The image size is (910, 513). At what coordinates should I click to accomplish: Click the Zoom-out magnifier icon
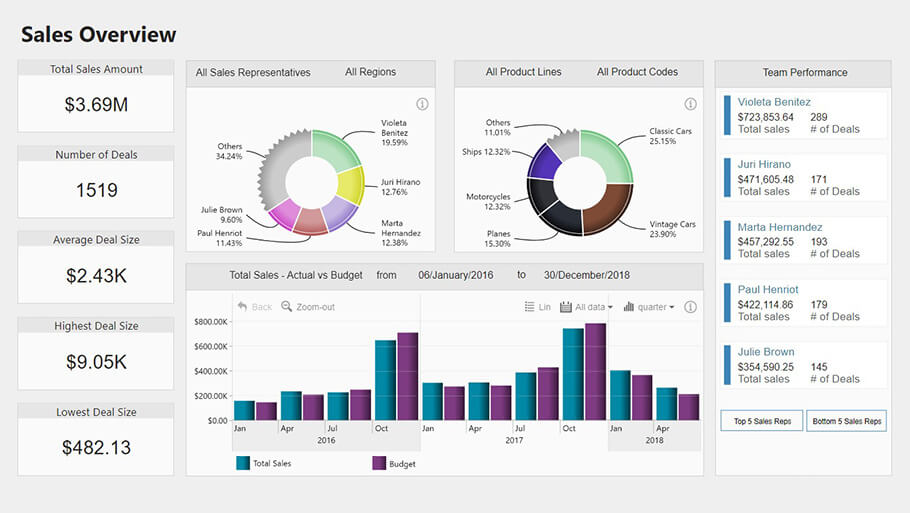coord(287,307)
